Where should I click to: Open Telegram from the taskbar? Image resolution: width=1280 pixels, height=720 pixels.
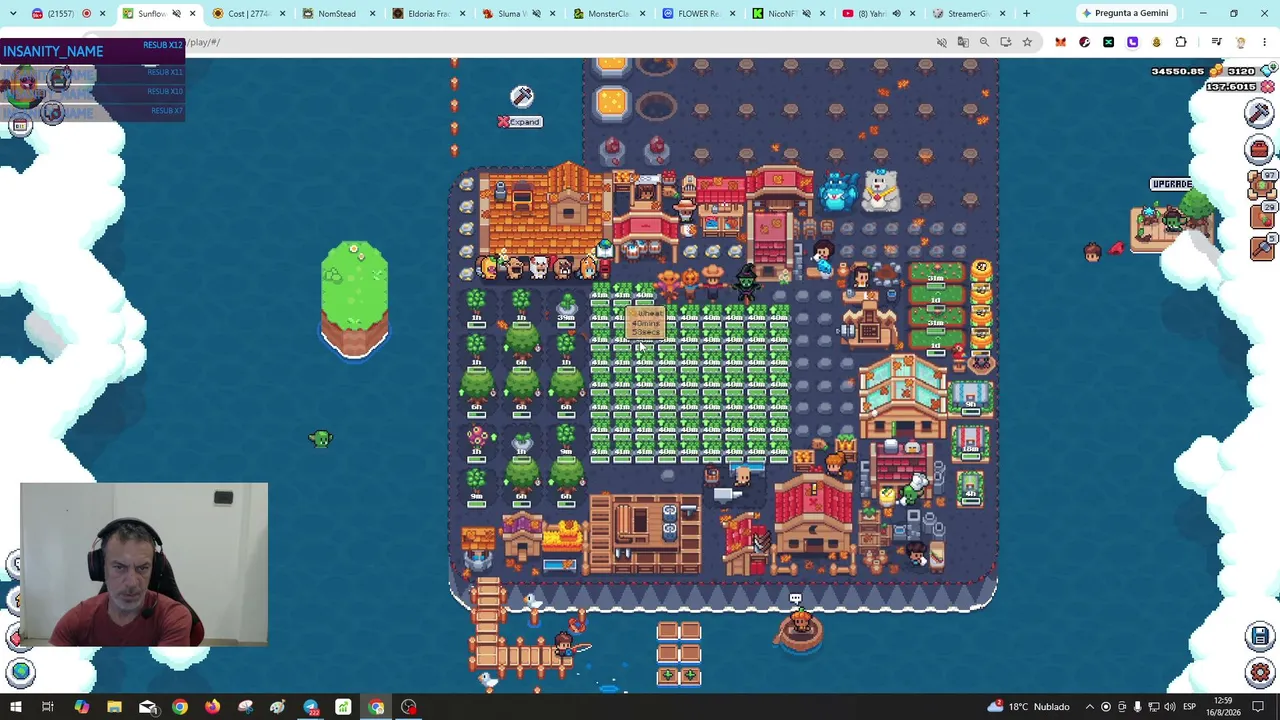[x=311, y=707]
